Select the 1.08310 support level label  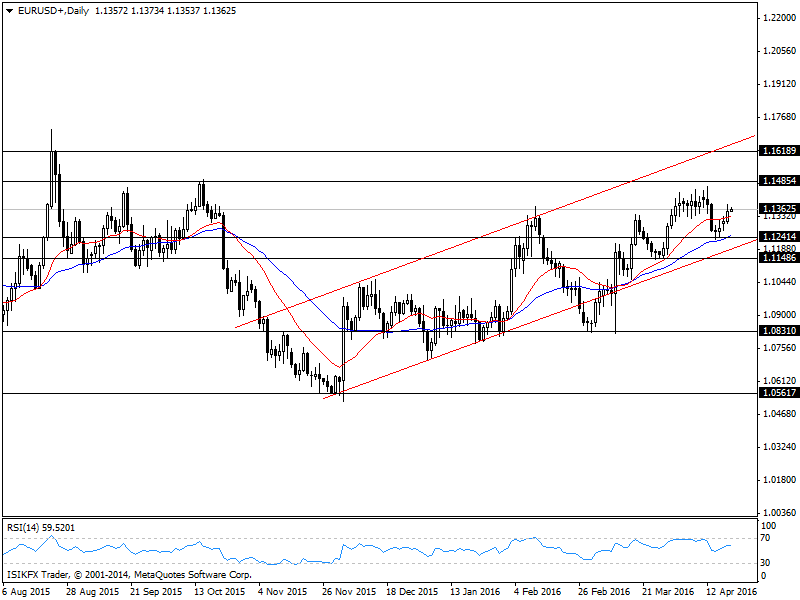(779, 331)
